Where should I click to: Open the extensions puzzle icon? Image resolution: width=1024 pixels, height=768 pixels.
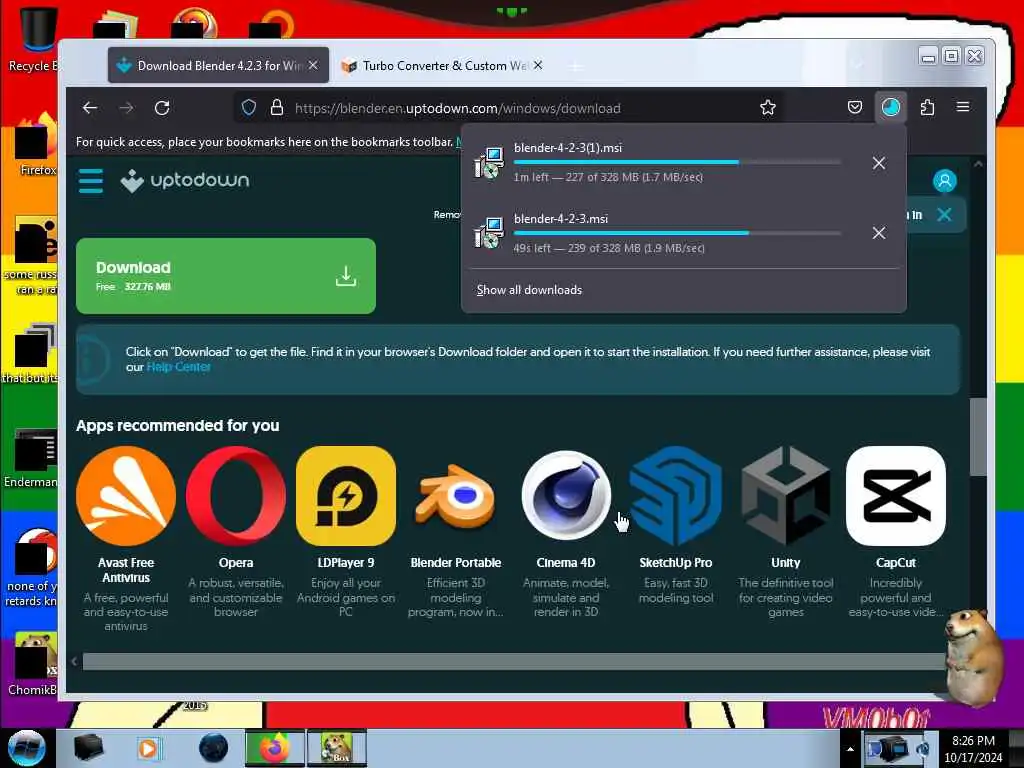(927, 107)
